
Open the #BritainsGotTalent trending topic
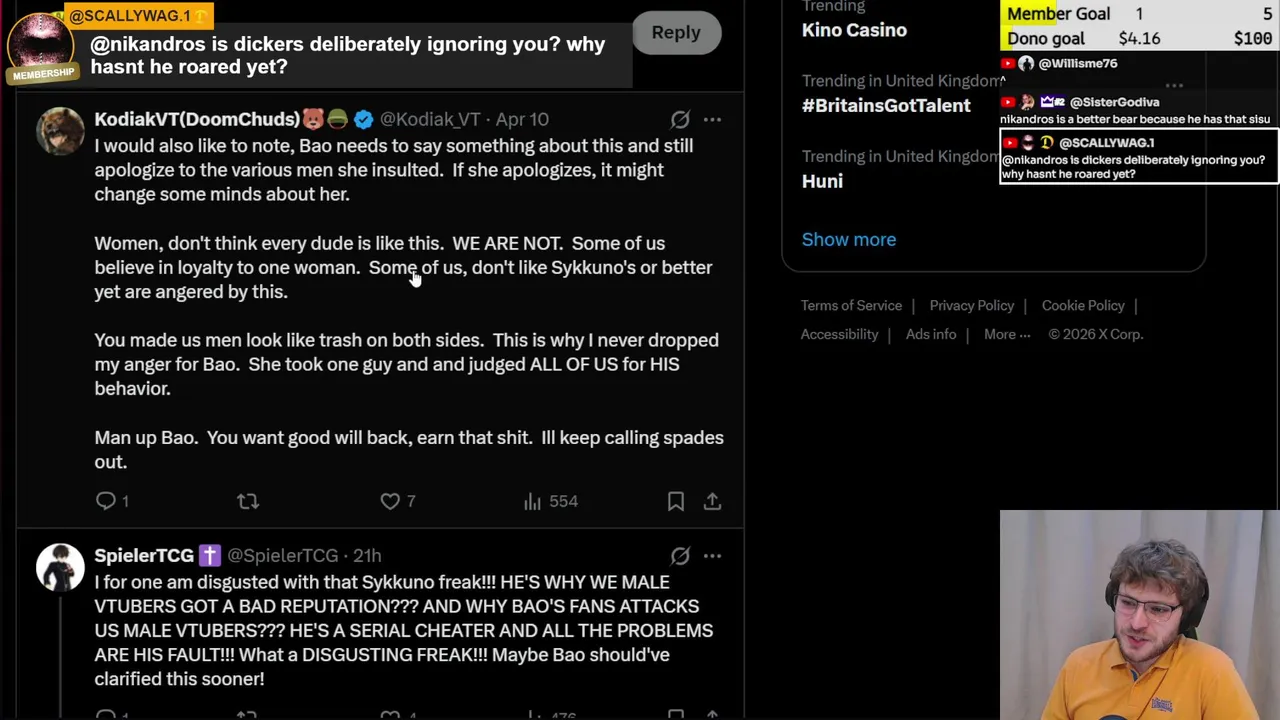[886, 105]
